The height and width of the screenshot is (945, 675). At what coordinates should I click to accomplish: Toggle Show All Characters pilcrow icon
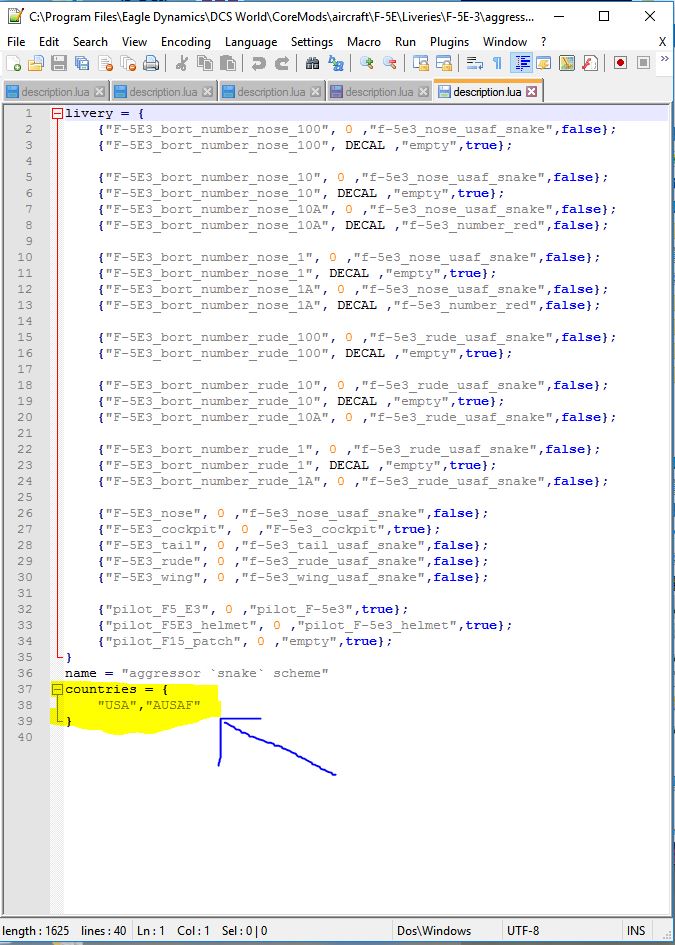497,63
